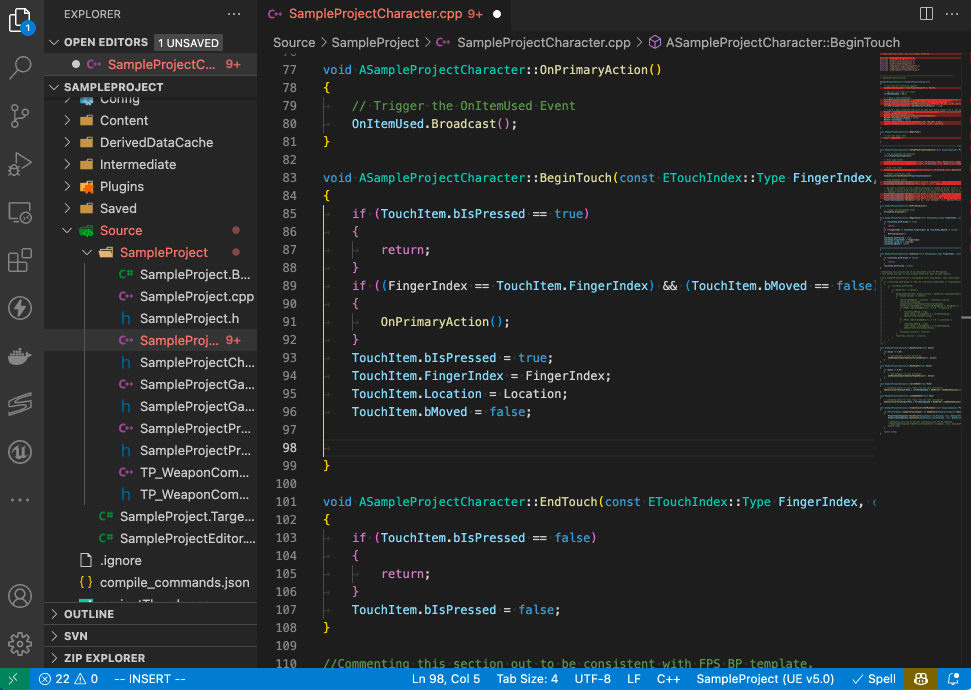The image size is (971, 690).
Task: Change C++ language mode
Action: [668, 679]
